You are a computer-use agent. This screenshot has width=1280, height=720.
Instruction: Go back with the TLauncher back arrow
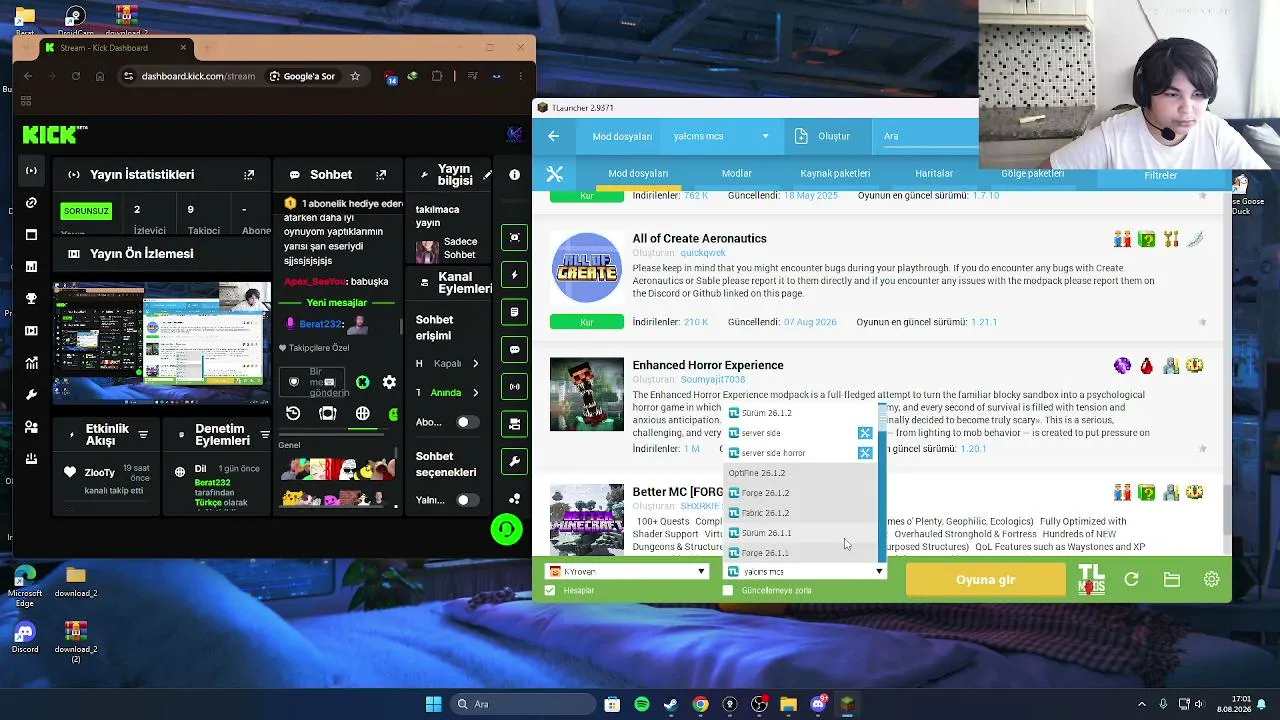click(554, 136)
